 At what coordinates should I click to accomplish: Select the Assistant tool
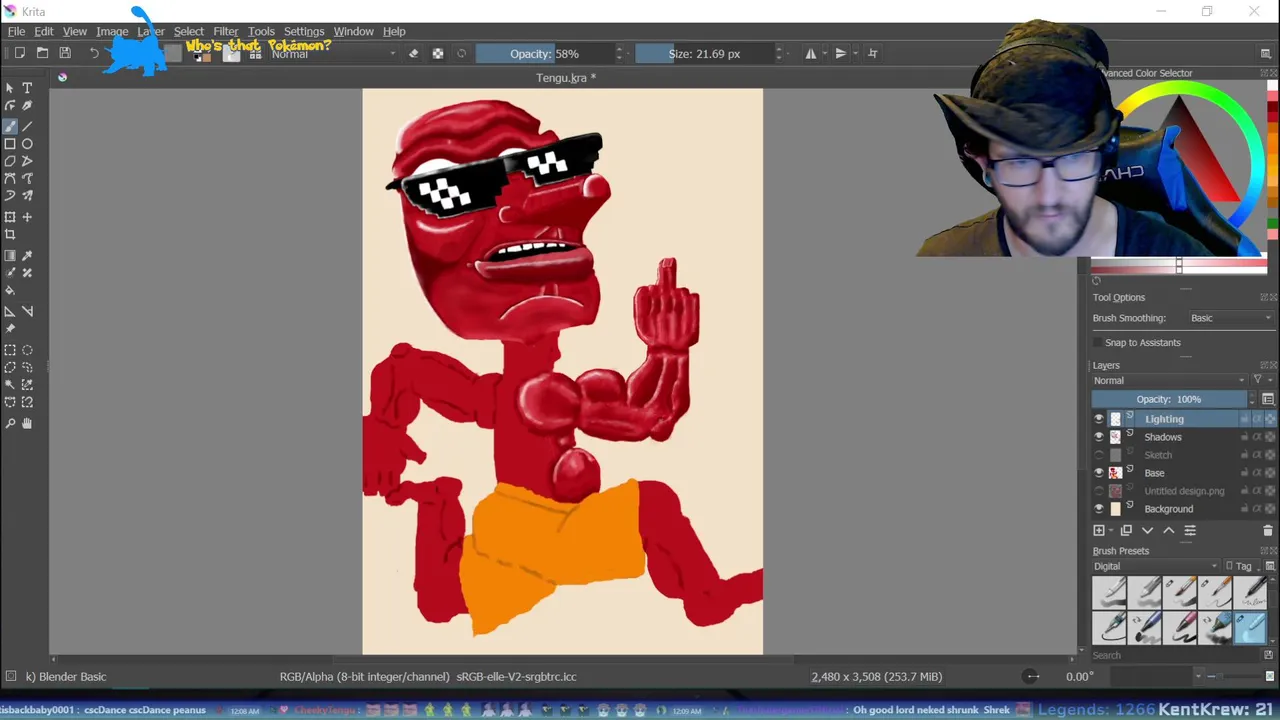pos(10,311)
